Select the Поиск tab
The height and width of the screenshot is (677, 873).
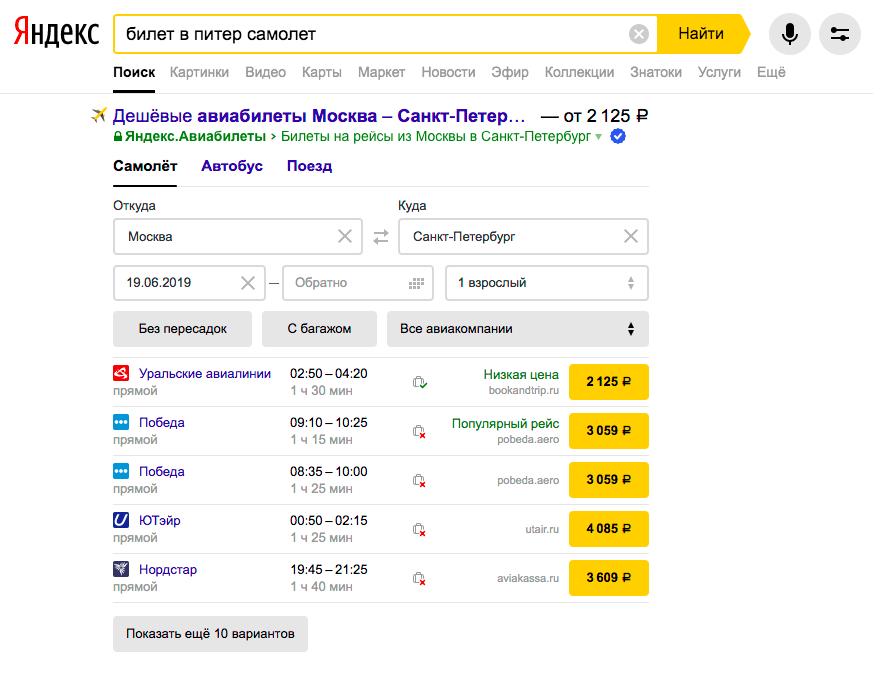[x=134, y=72]
